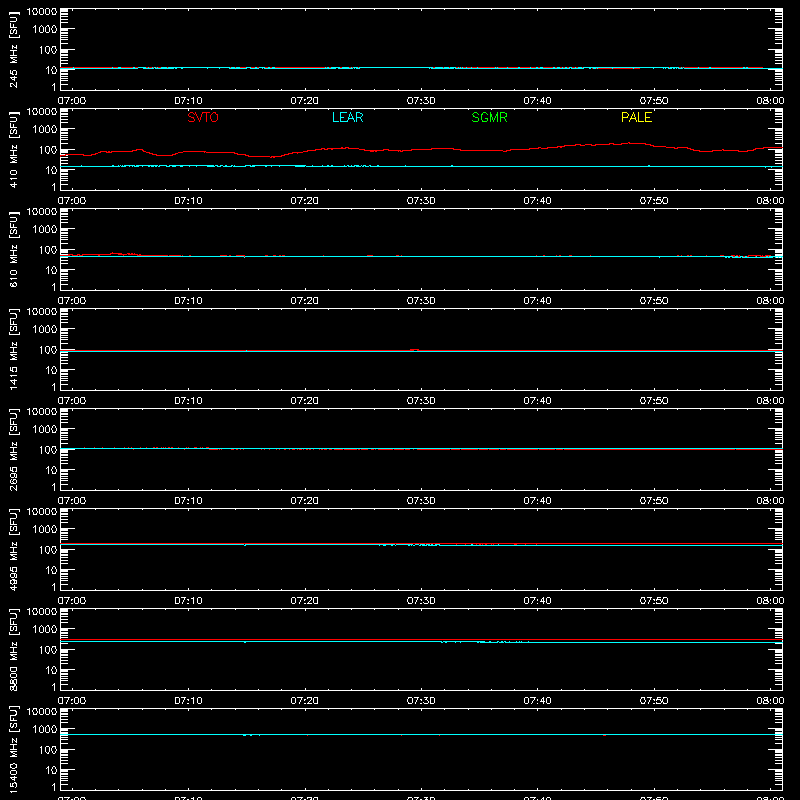This screenshot has height=800, width=800.
Task: Click the 08:00 label under 245 MHz panel
Action: (770, 101)
